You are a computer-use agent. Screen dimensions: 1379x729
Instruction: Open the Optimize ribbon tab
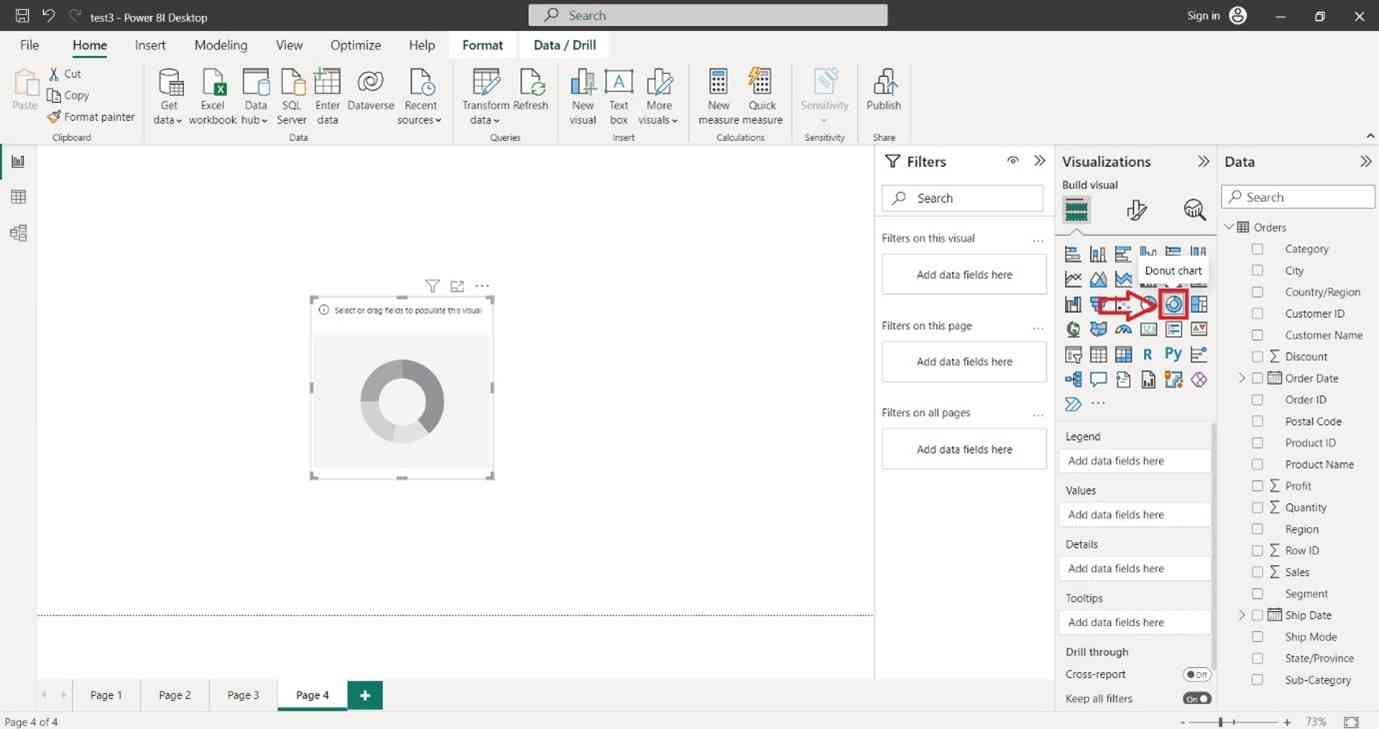pos(356,45)
